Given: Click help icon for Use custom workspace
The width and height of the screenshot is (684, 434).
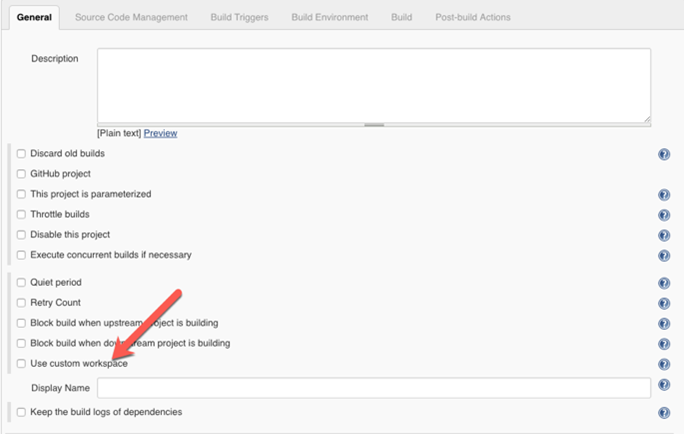Looking at the screenshot, I should (664, 364).
